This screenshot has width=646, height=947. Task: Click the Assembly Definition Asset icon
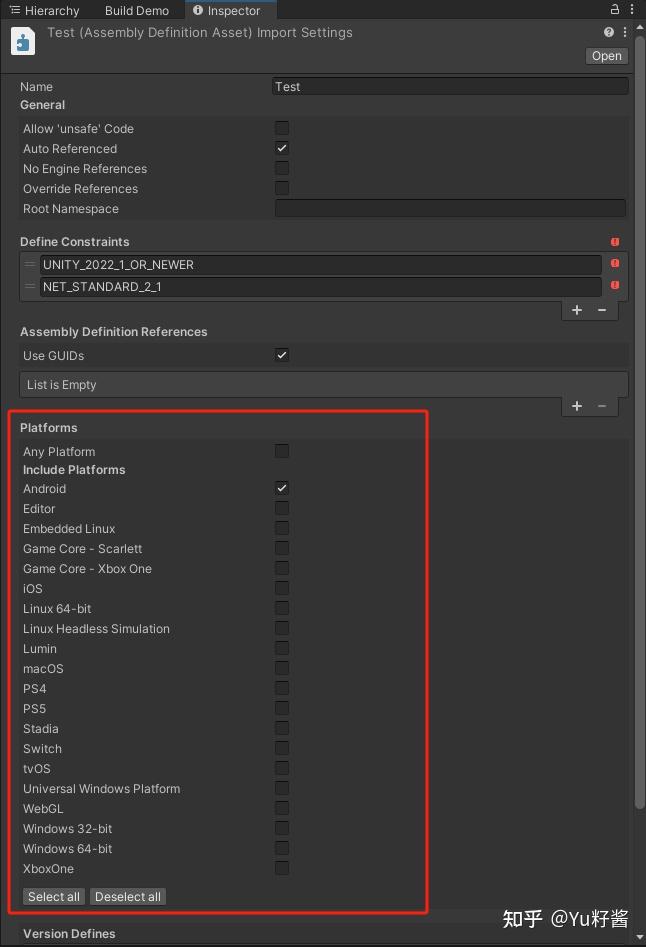point(22,41)
